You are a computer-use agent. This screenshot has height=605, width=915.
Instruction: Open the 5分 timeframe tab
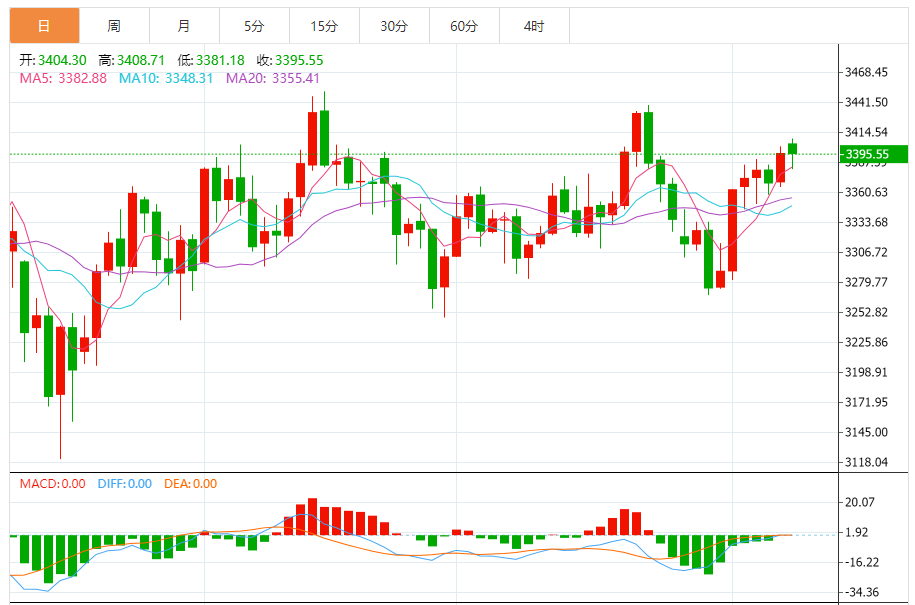tap(254, 26)
